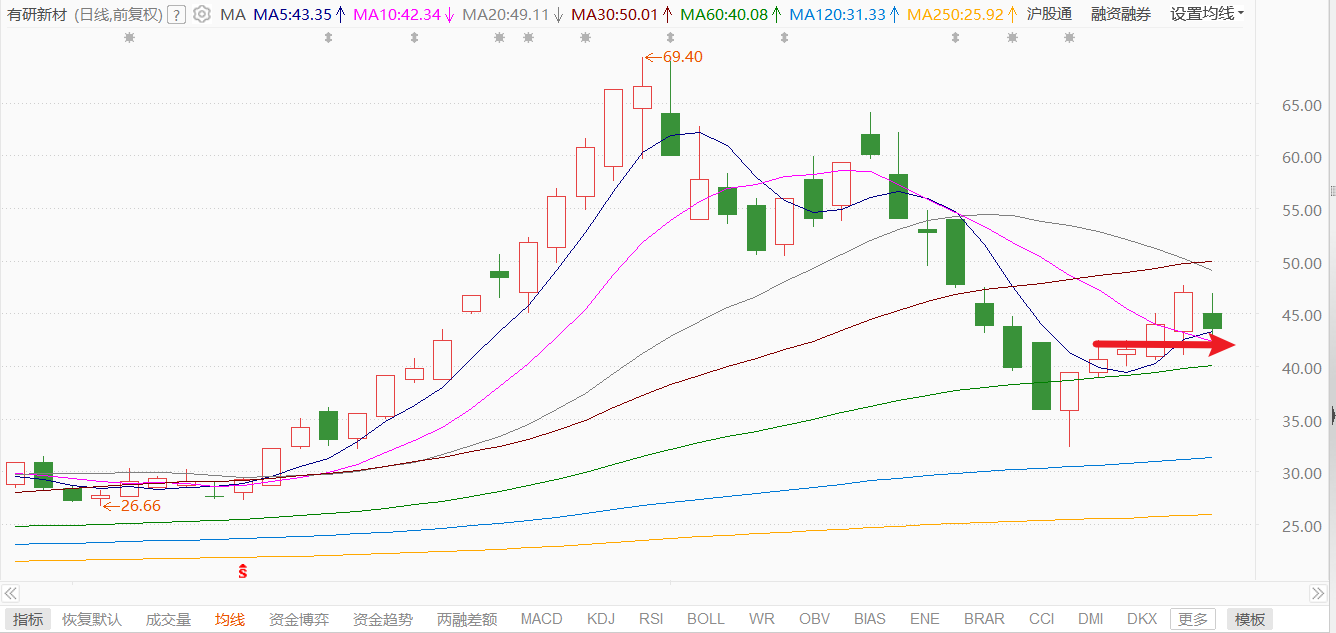Toggle the 沪股通 overlay
The image size is (1336, 633).
pyautogui.click(x=1049, y=14)
